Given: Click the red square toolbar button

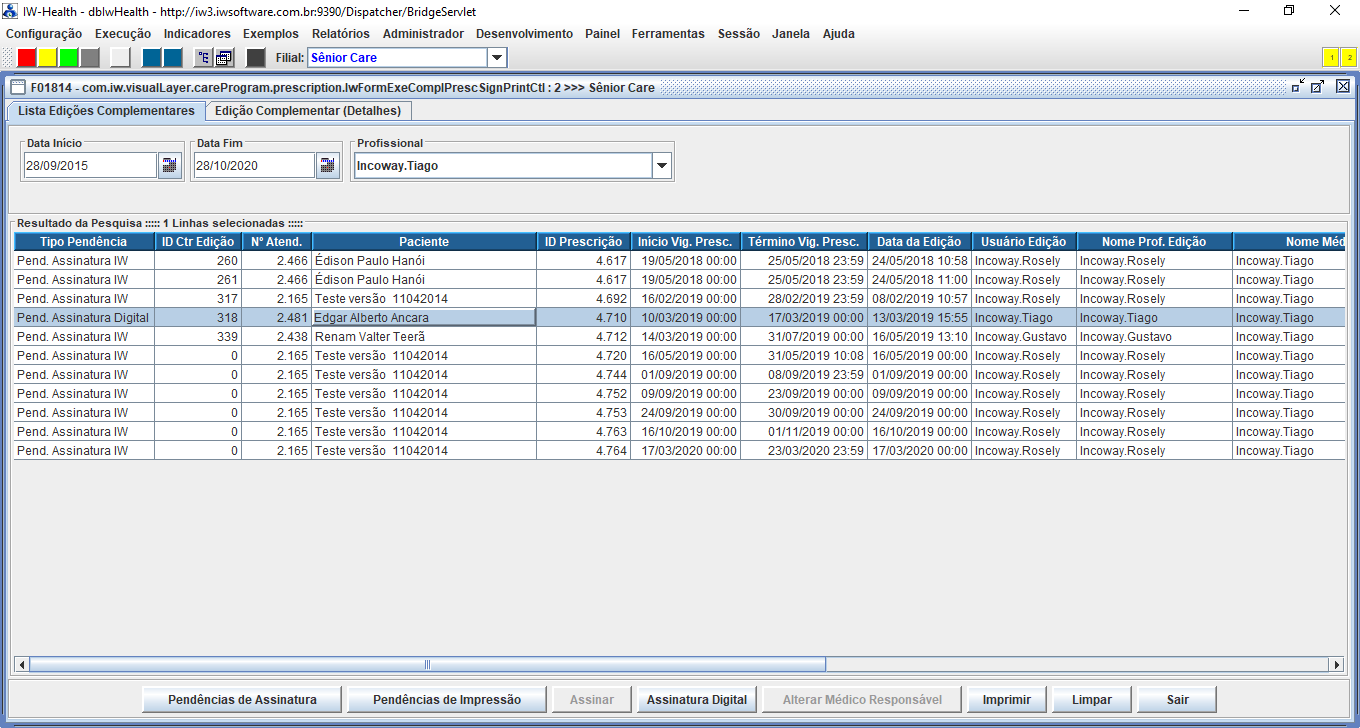Looking at the screenshot, I should pyautogui.click(x=27, y=58).
